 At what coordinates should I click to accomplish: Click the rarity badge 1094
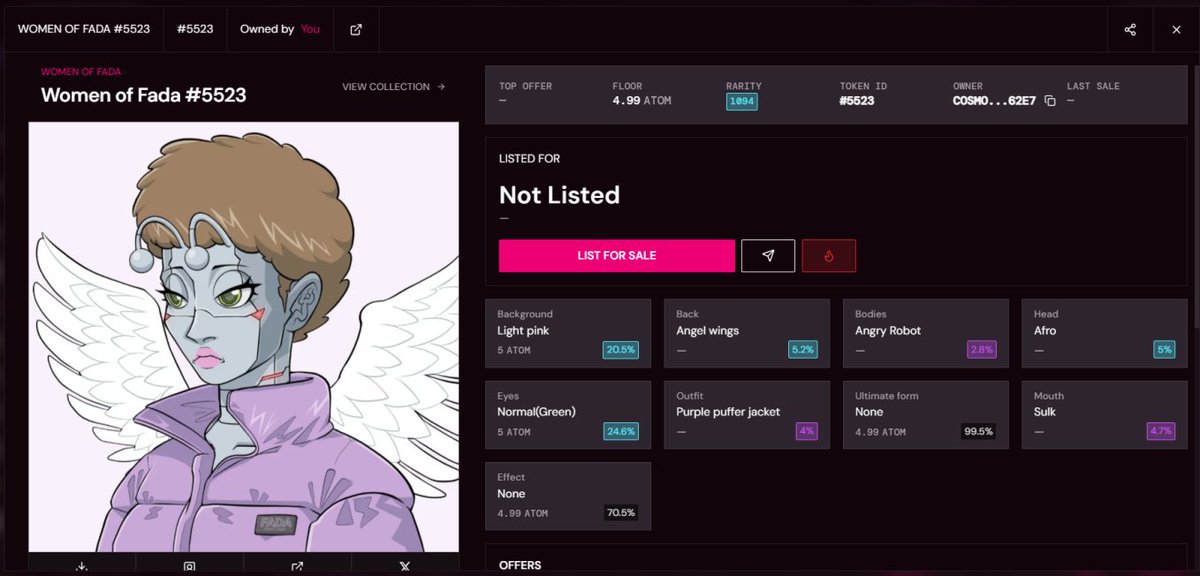742,102
